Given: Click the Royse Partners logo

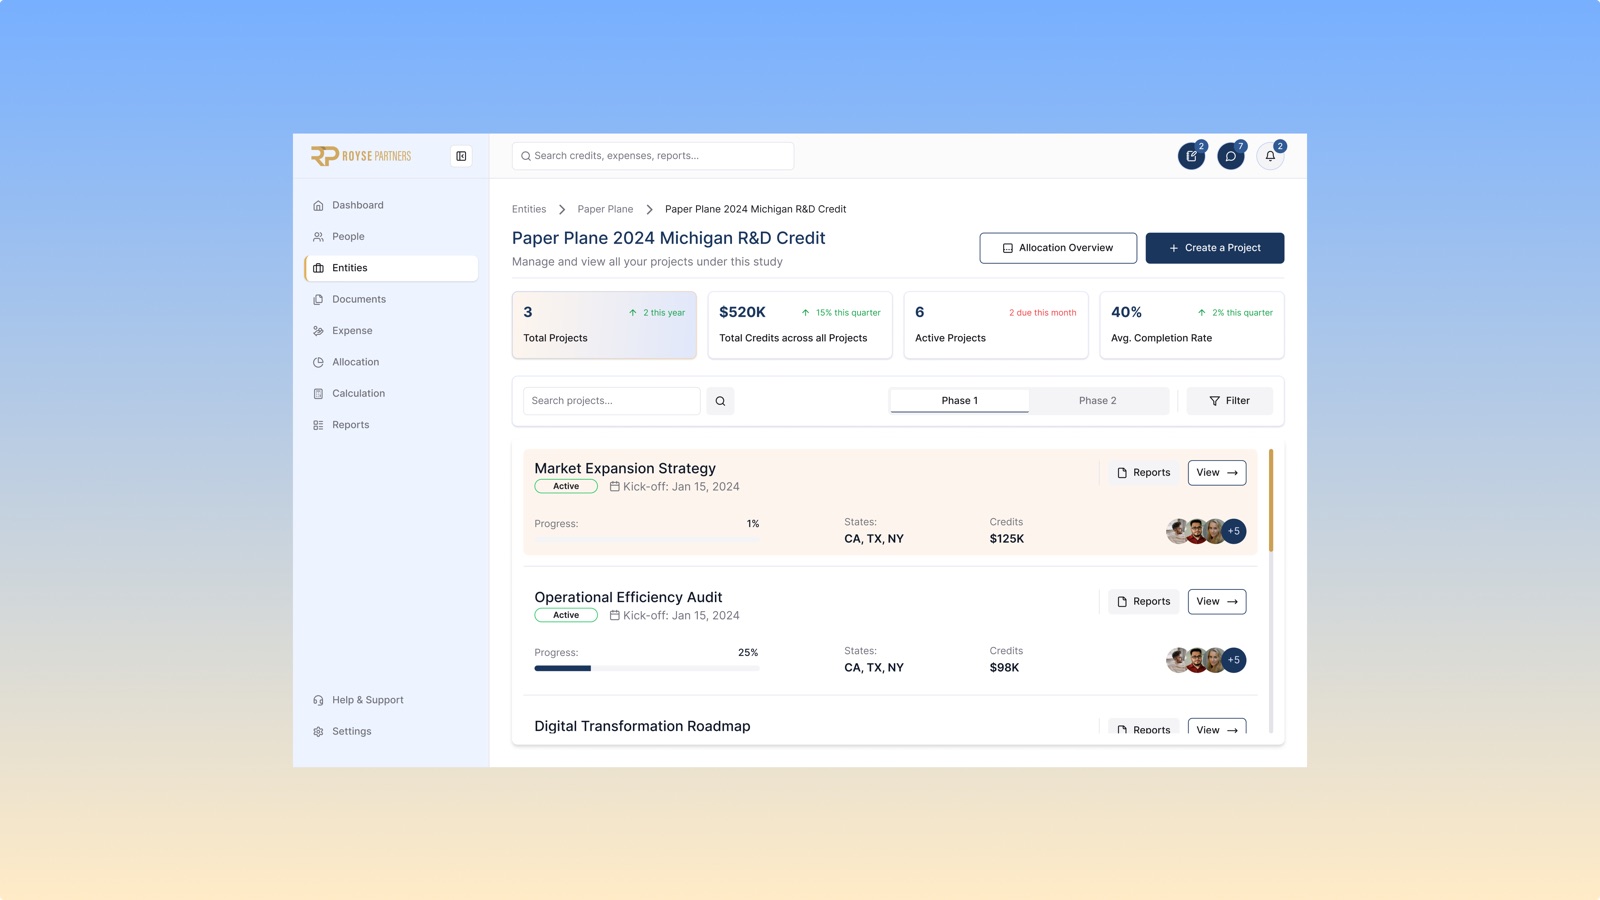Looking at the screenshot, I should [361, 156].
